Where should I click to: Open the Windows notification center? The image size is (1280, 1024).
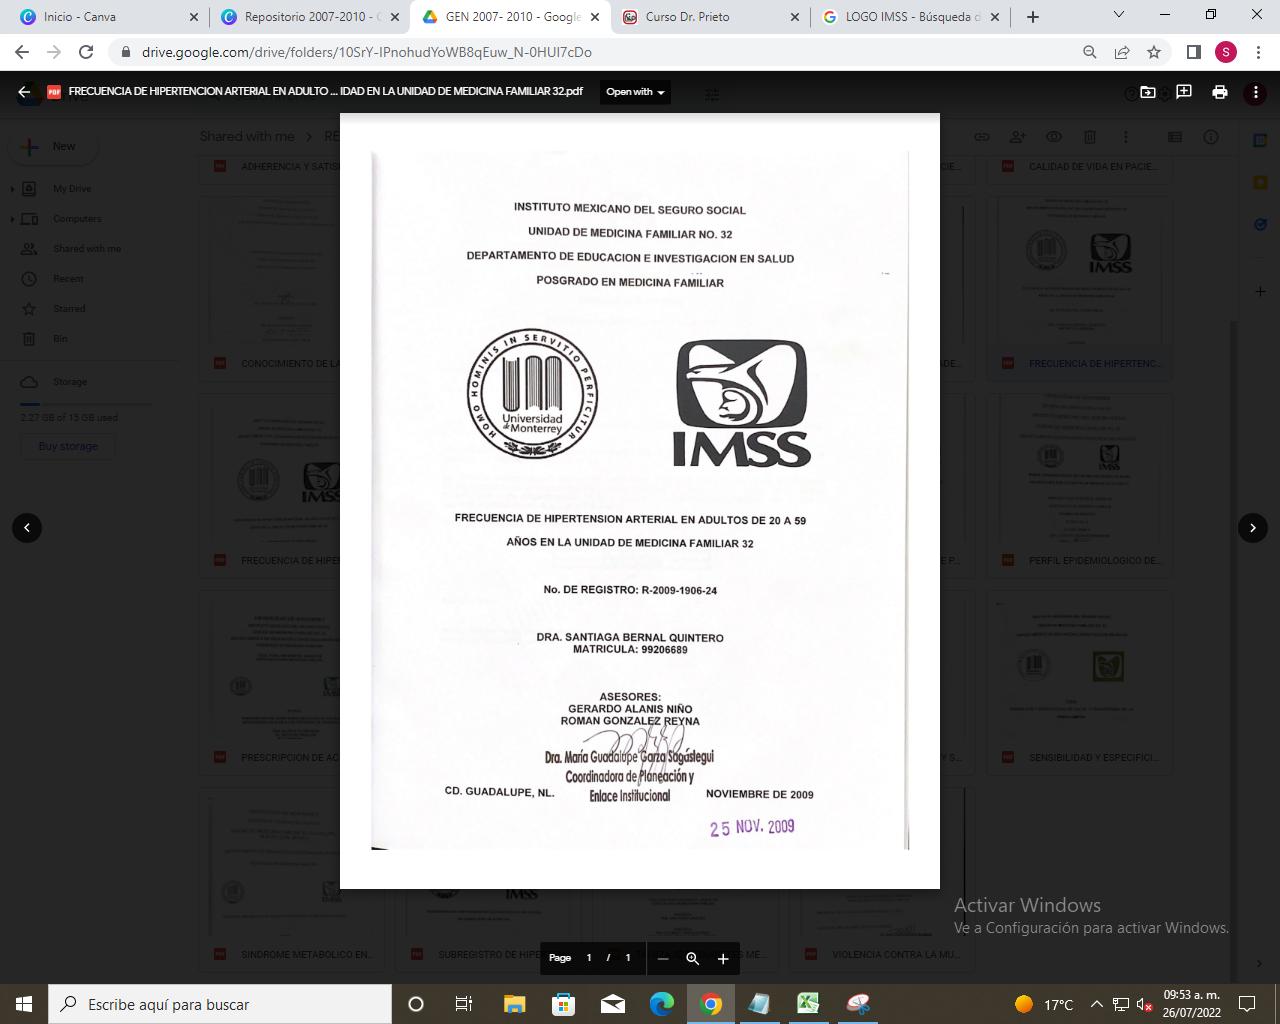click(1247, 1004)
